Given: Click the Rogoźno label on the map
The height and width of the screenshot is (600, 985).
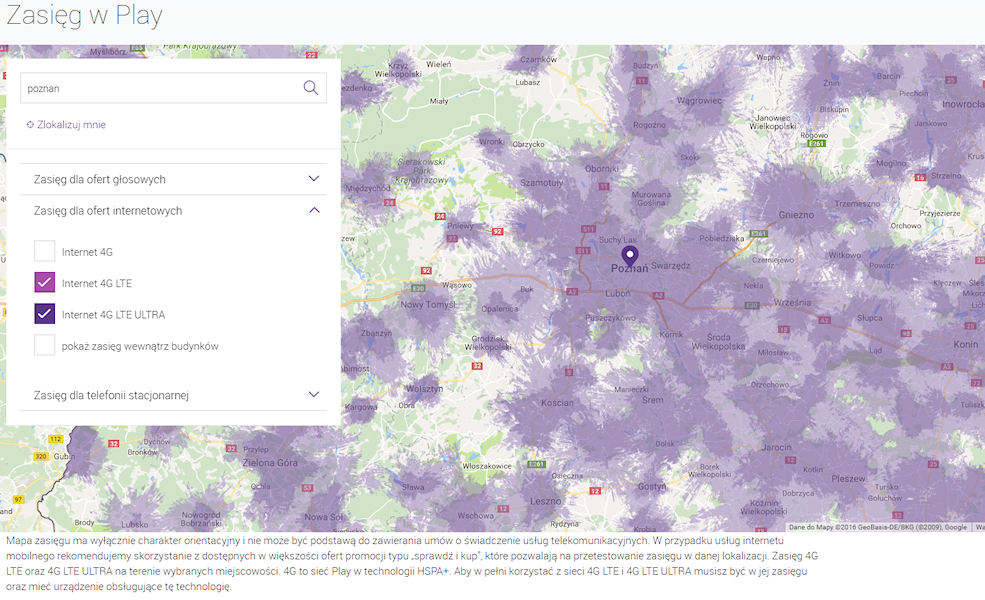Looking at the screenshot, I should (649, 125).
